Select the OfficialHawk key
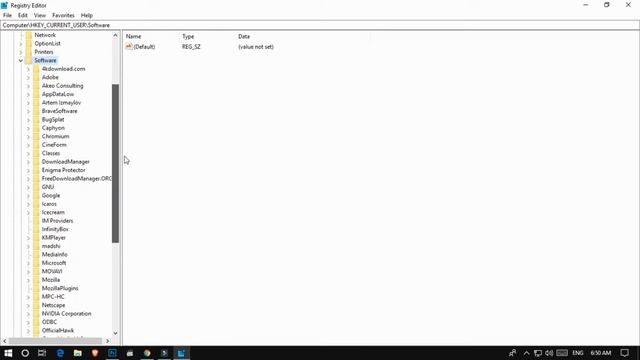This screenshot has height=360, width=640. 58,331
